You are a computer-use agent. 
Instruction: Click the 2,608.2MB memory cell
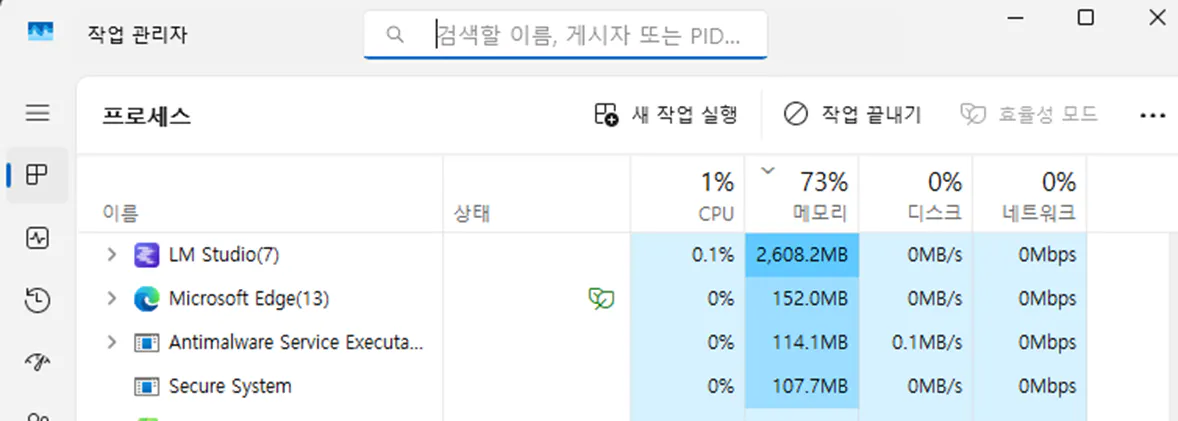[802, 255]
